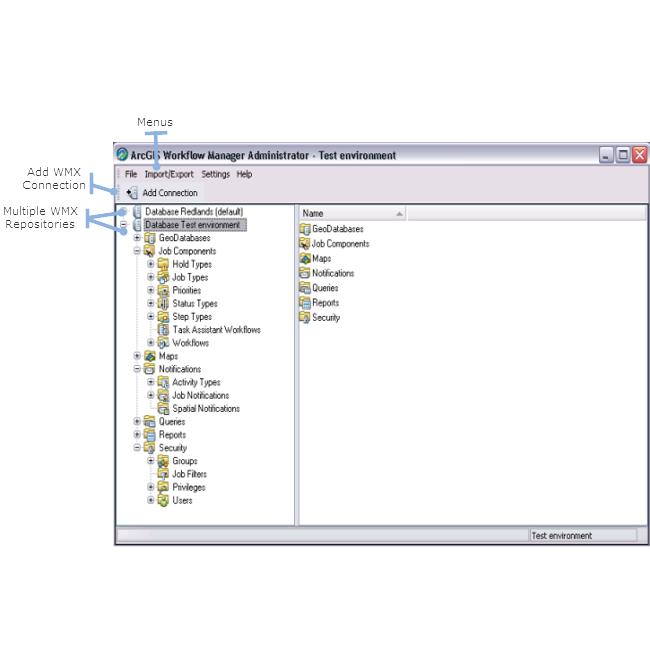This screenshot has height=650, width=650.
Task: Collapse the Job Components tree node
Action: click(x=137, y=251)
